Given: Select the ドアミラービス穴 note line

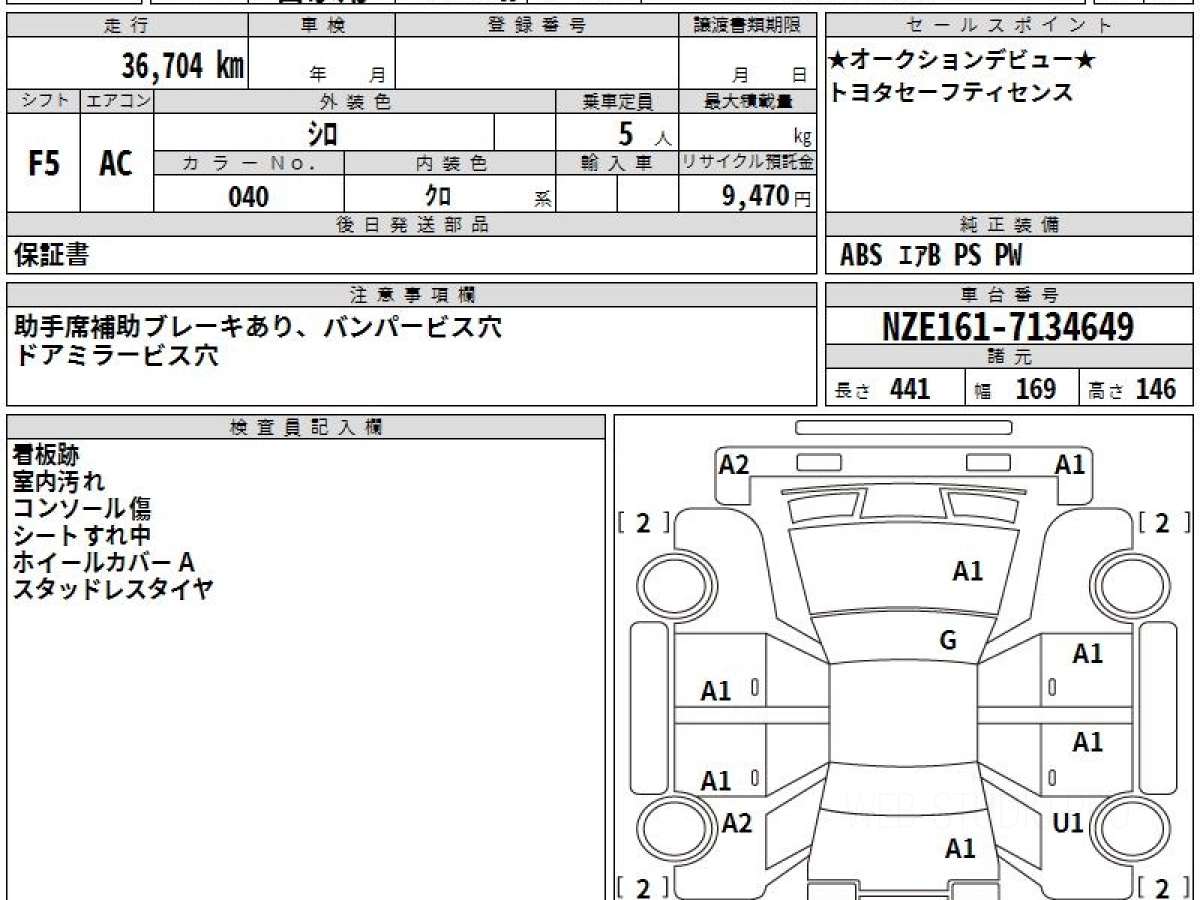Looking at the screenshot, I should click(x=115, y=356).
